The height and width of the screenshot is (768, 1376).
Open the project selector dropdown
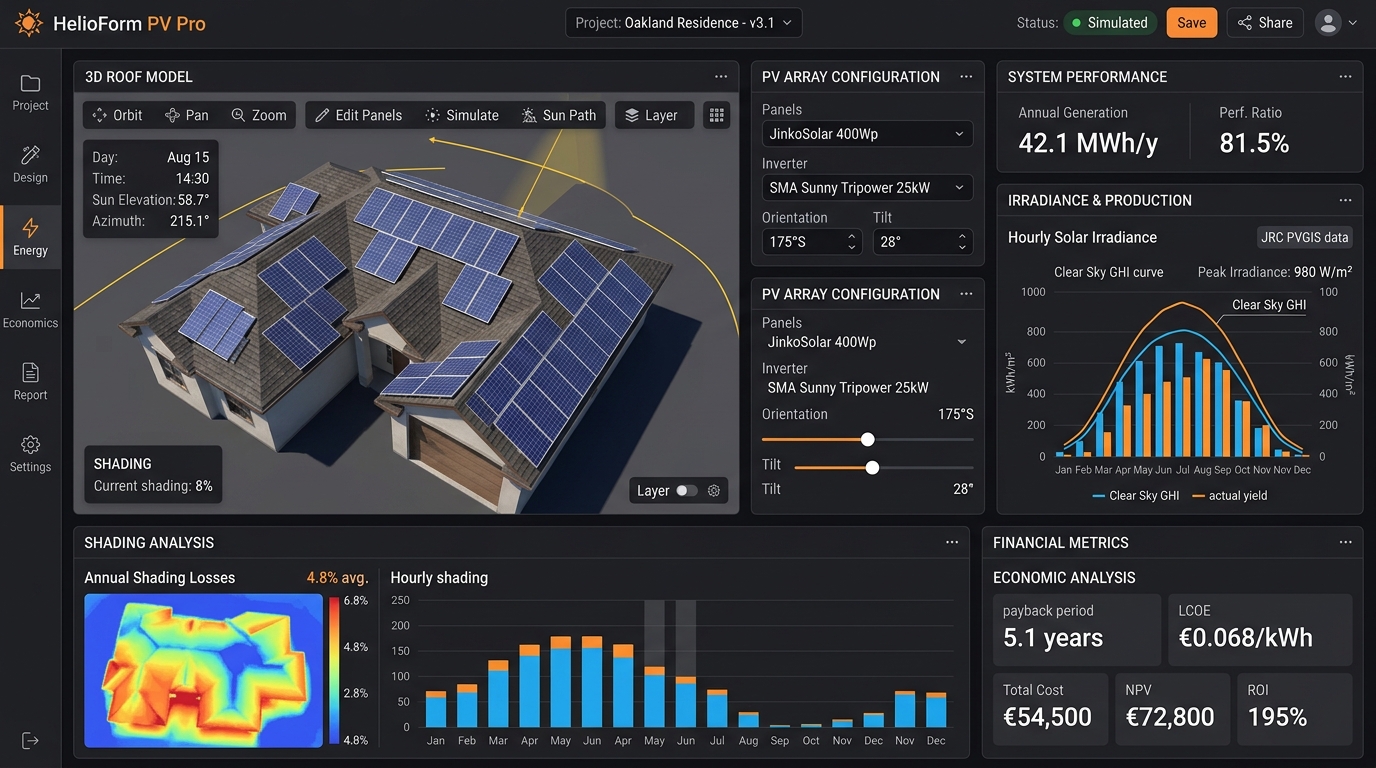pyautogui.click(x=684, y=23)
